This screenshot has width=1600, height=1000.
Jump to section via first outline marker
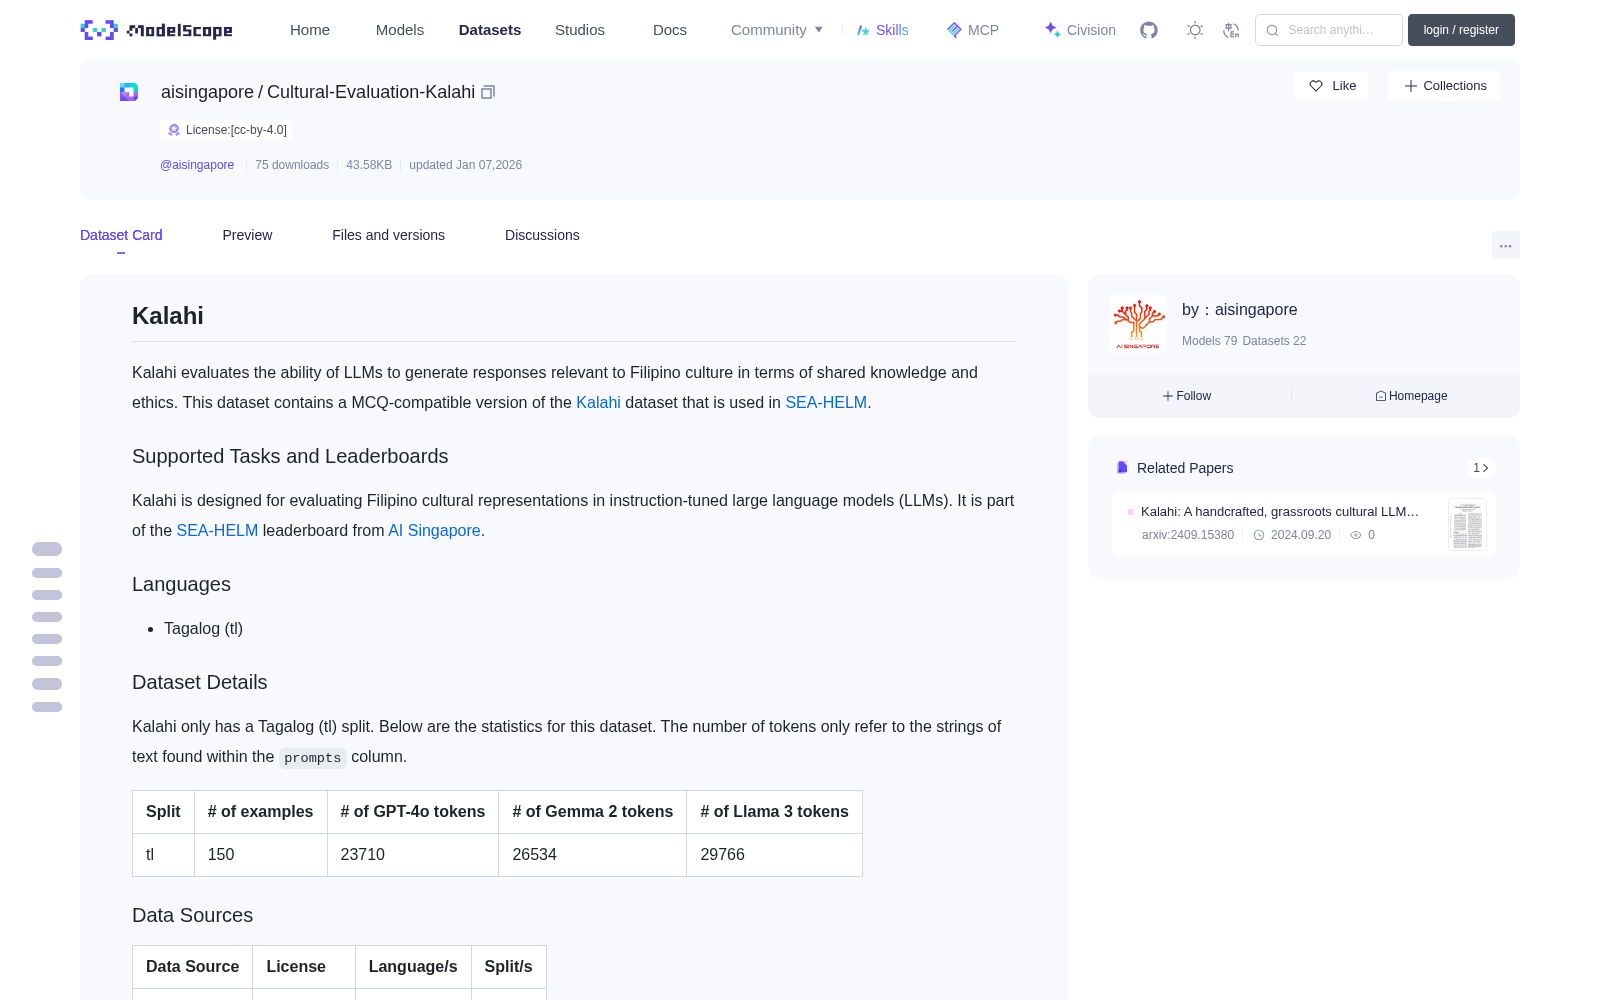coord(47,549)
